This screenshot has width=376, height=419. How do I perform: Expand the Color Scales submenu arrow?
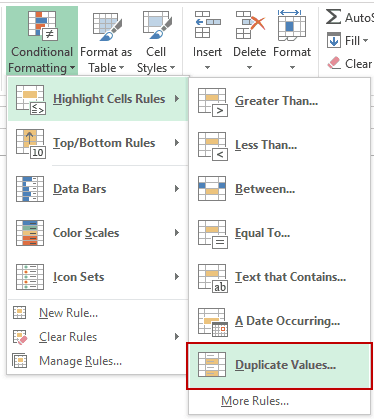[177, 232]
